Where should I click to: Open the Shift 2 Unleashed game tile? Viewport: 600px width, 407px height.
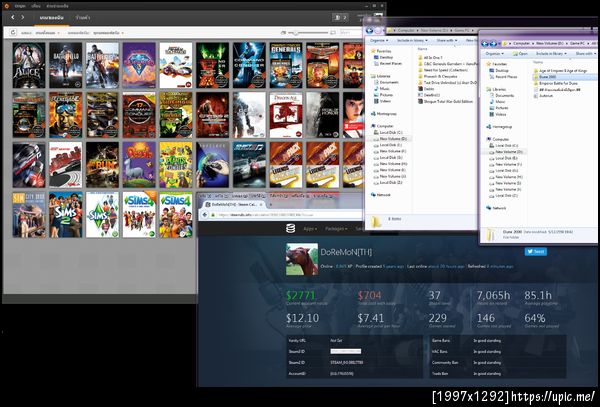pos(249,165)
